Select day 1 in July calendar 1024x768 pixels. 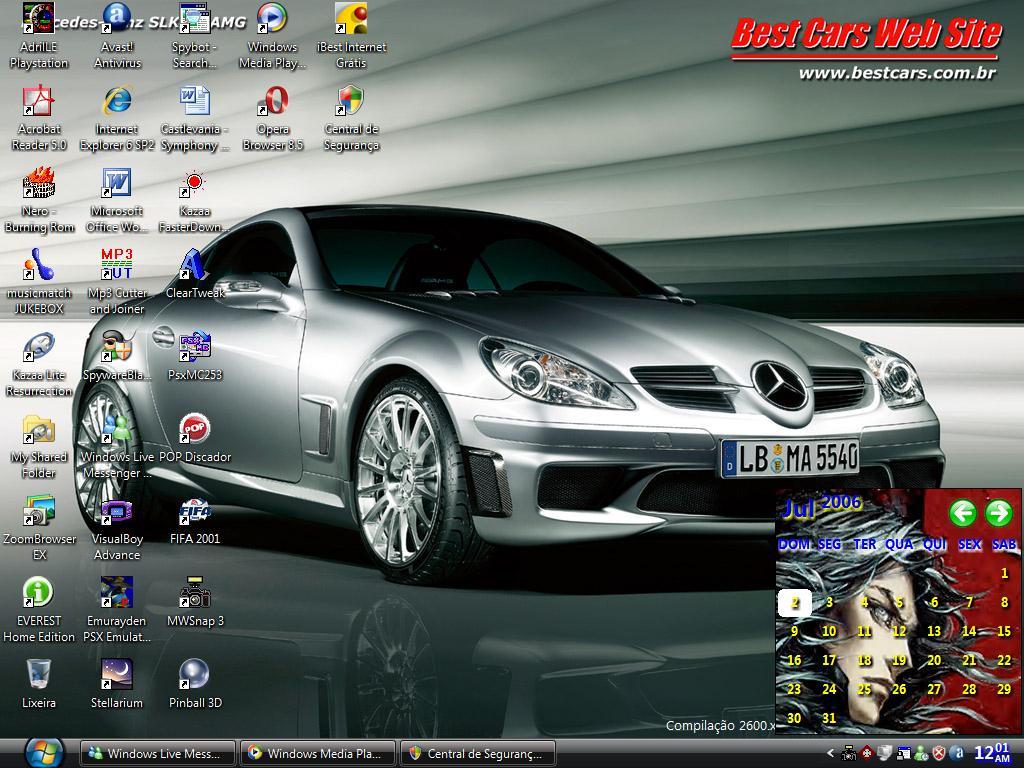[x=1004, y=573]
